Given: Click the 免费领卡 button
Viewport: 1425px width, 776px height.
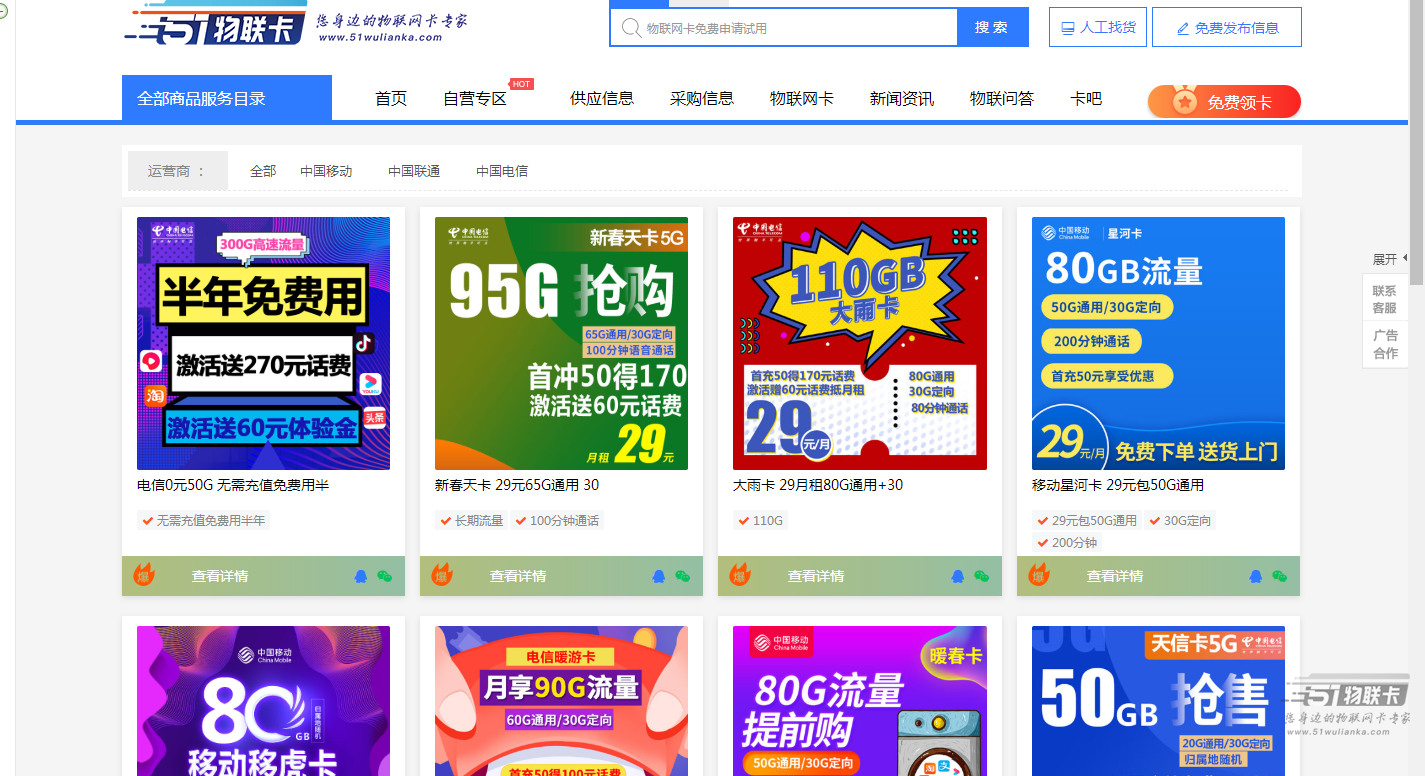Looking at the screenshot, I should (1224, 101).
